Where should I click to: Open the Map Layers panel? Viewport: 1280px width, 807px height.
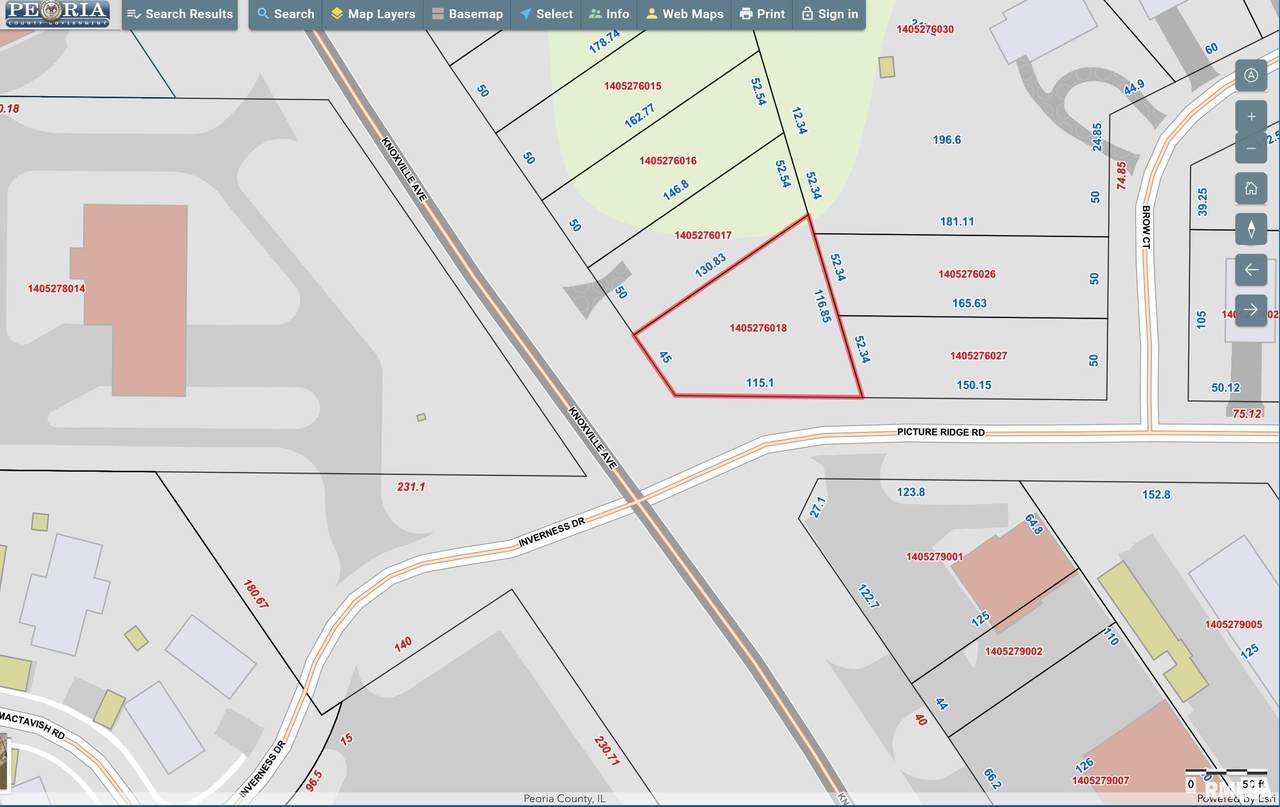pos(372,14)
